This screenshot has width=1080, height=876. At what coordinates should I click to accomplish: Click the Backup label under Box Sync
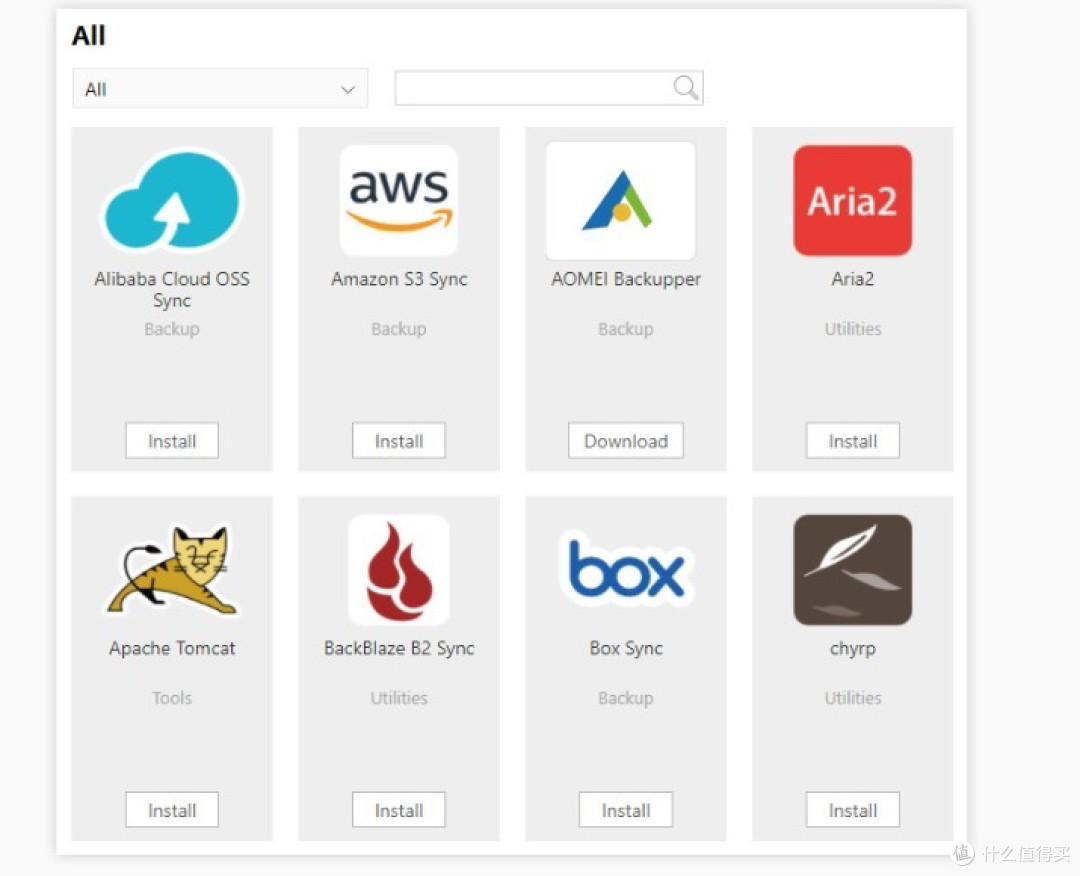[625, 698]
